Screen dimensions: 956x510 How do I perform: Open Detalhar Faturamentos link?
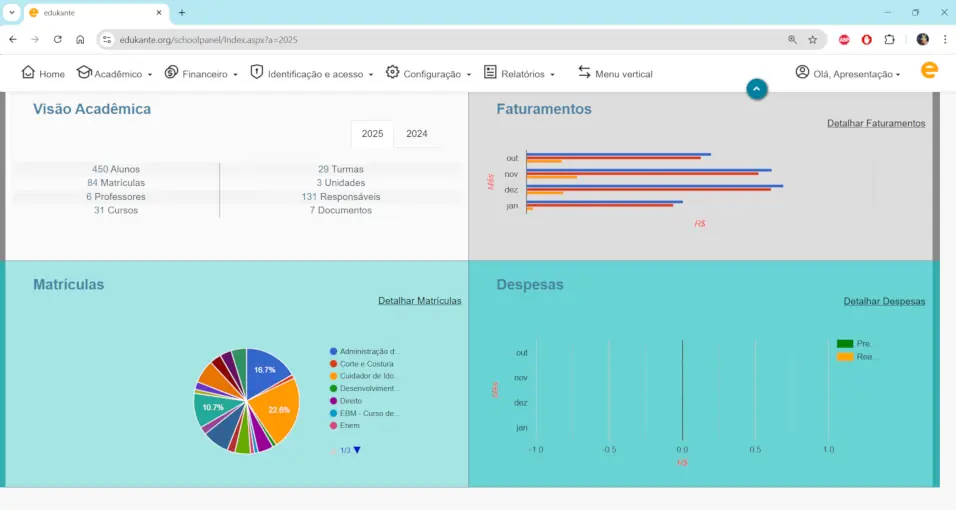click(875, 123)
